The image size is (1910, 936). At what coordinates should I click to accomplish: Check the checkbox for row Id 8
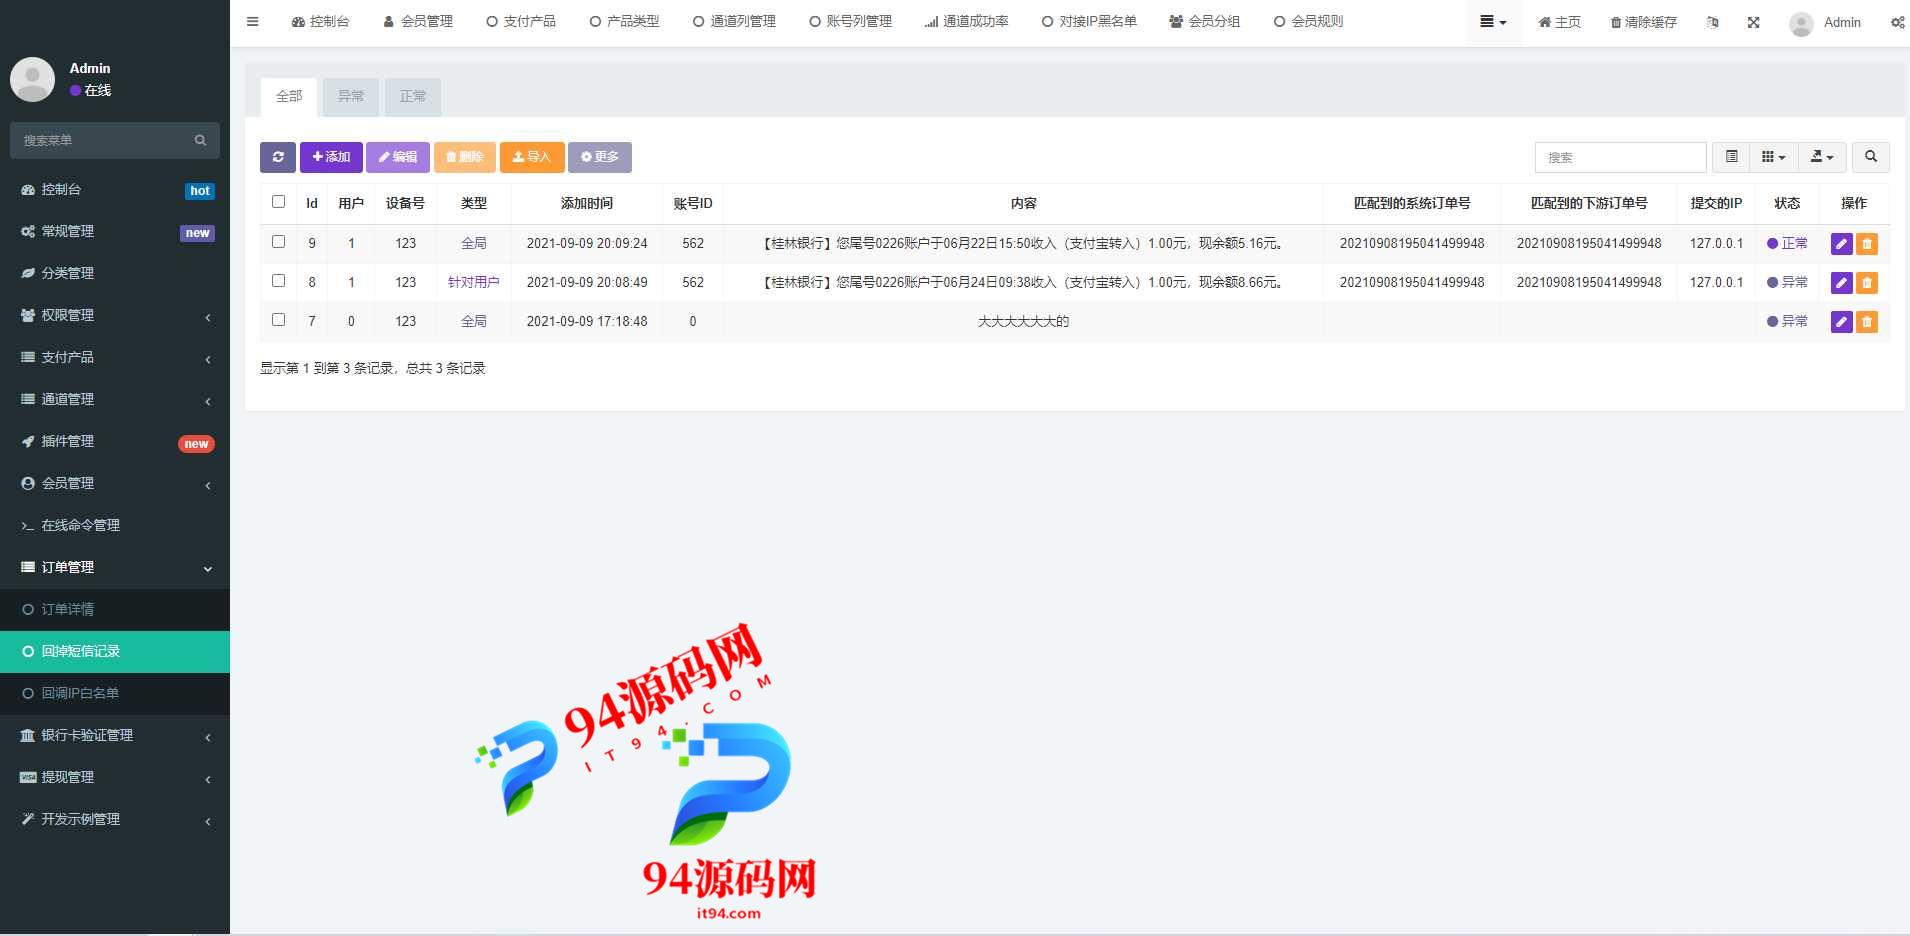[279, 281]
